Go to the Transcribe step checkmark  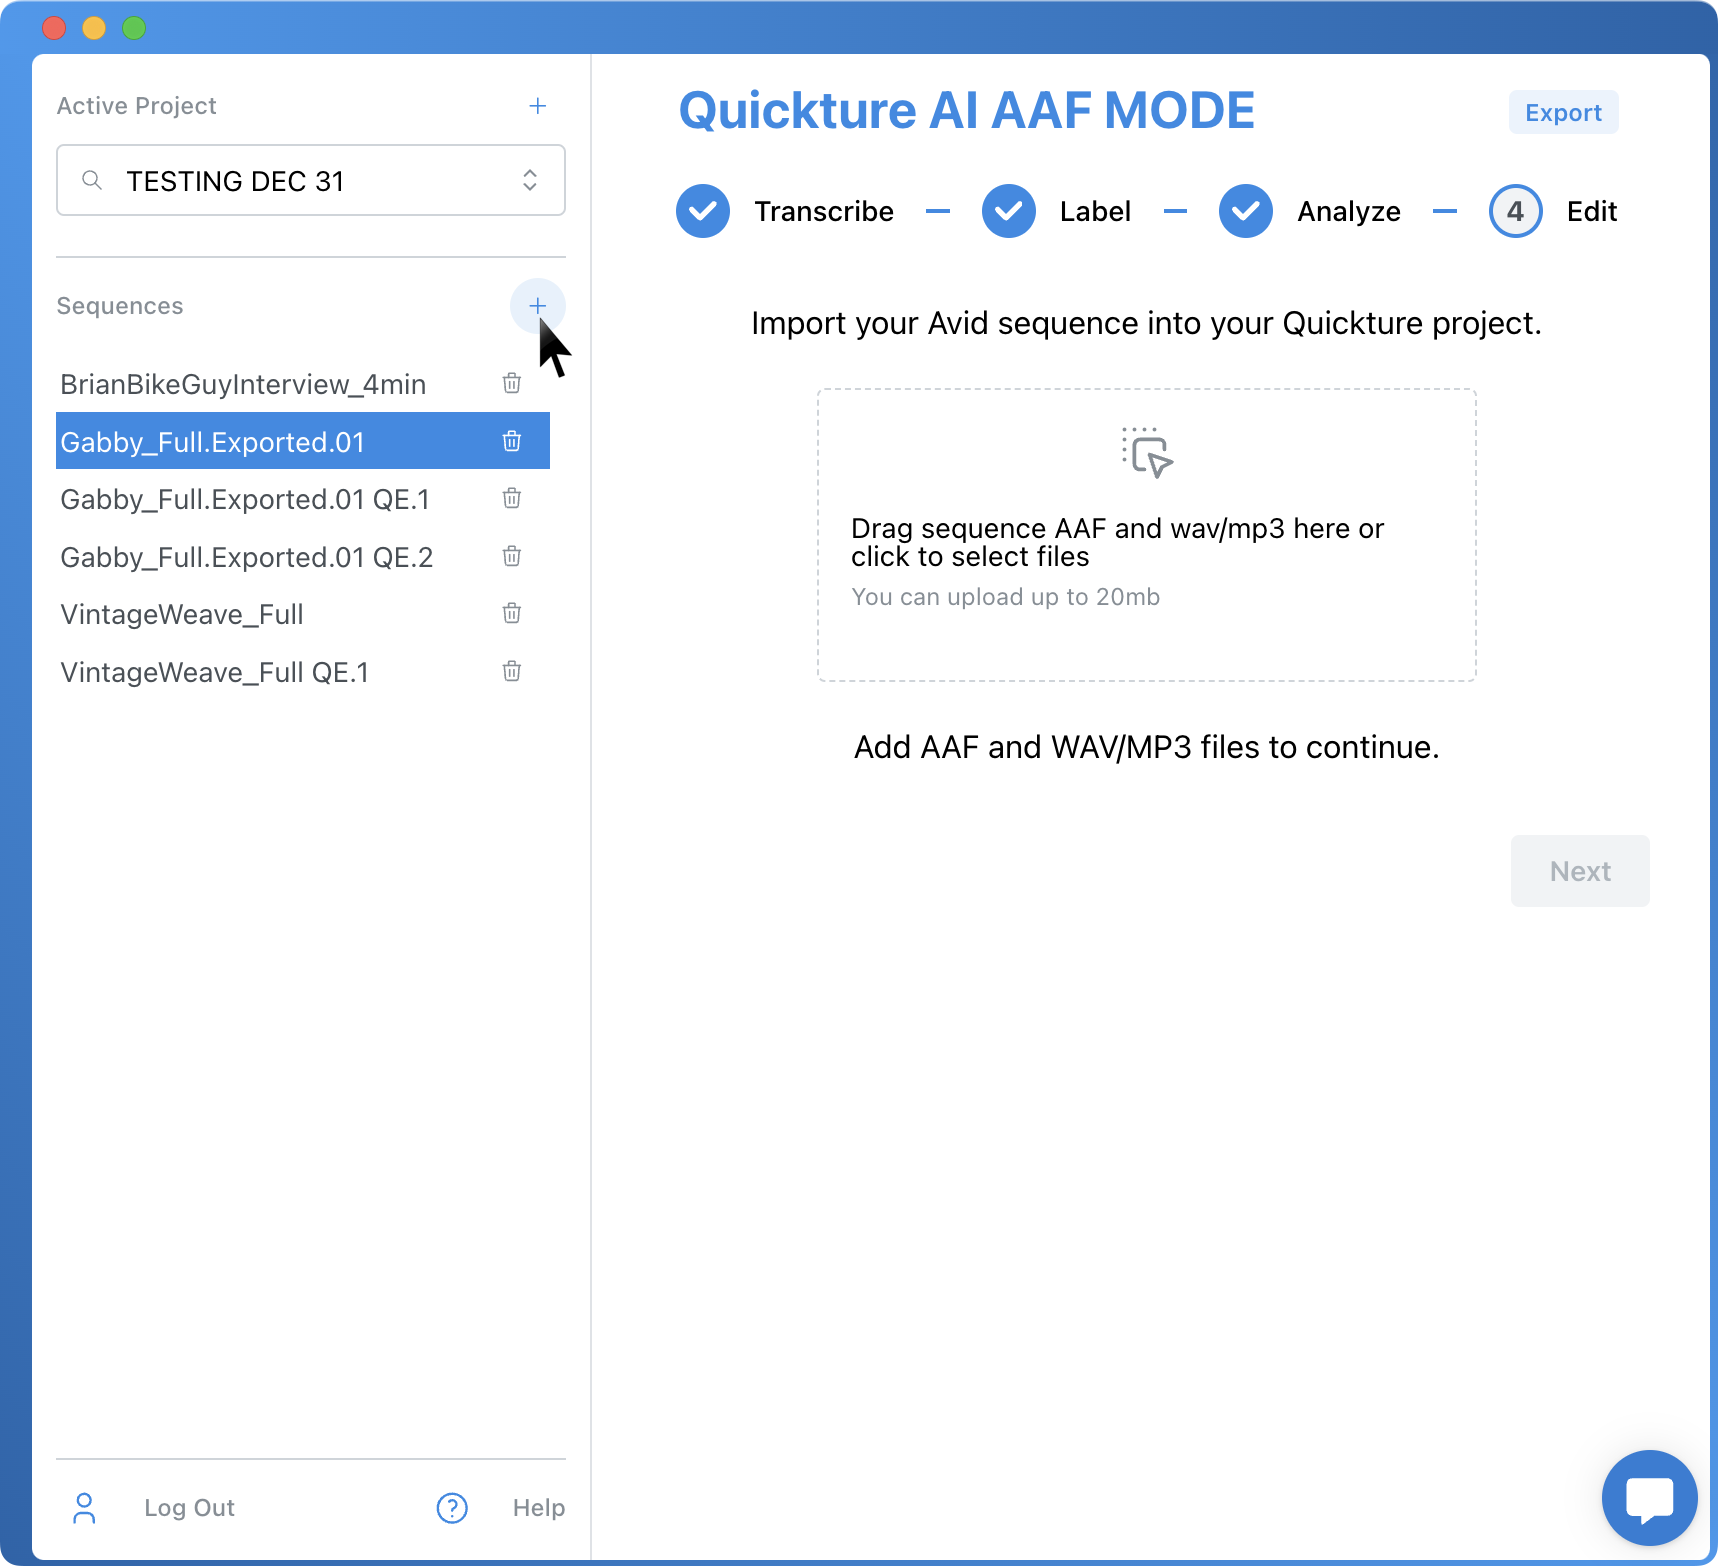click(703, 211)
